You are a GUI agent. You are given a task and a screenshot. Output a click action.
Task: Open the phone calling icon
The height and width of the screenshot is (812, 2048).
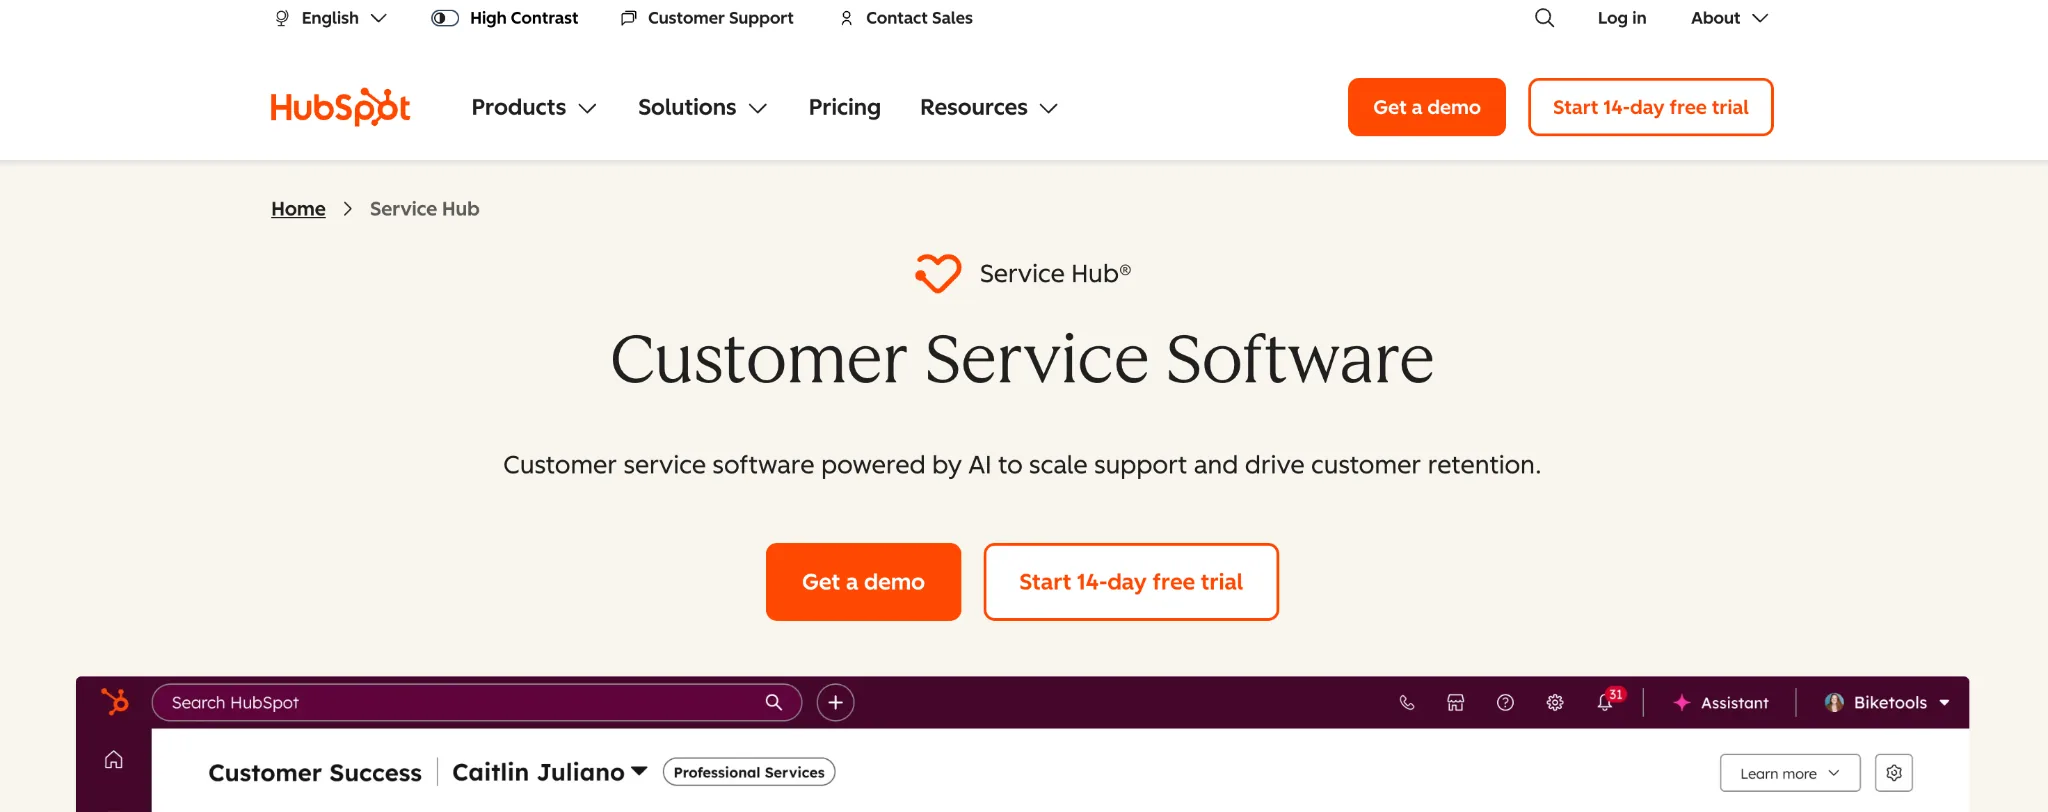1407,702
